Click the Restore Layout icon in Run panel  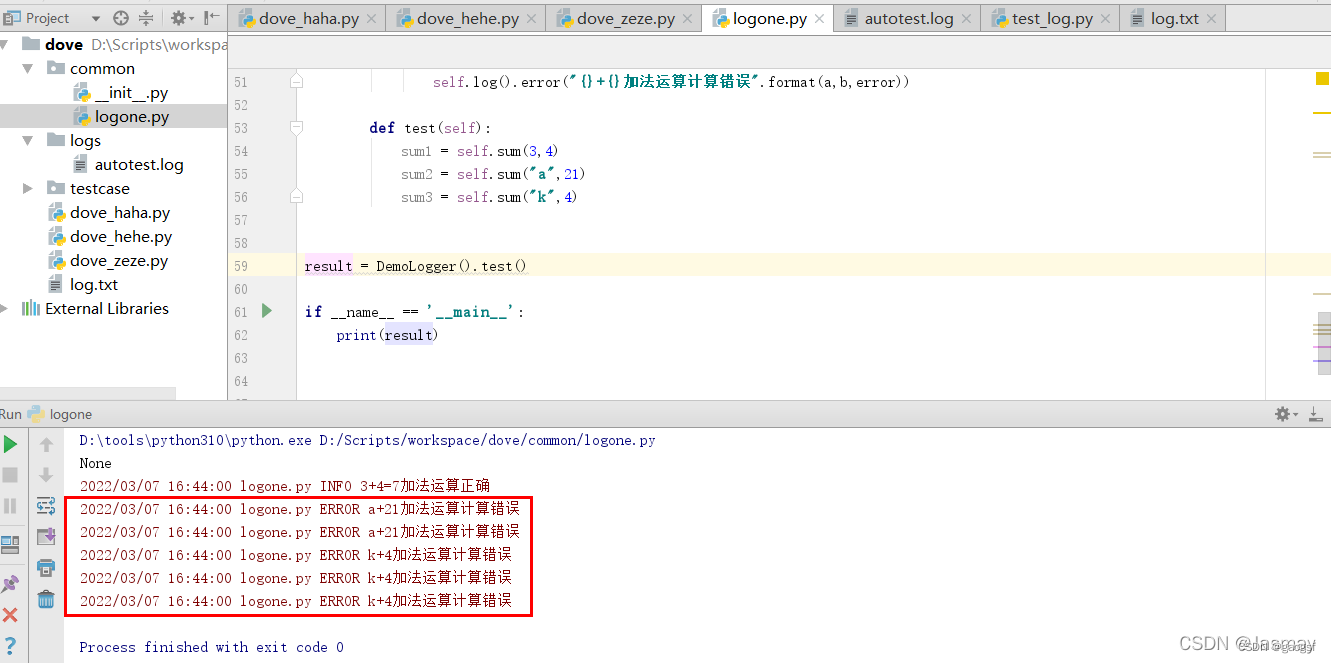(10, 544)
